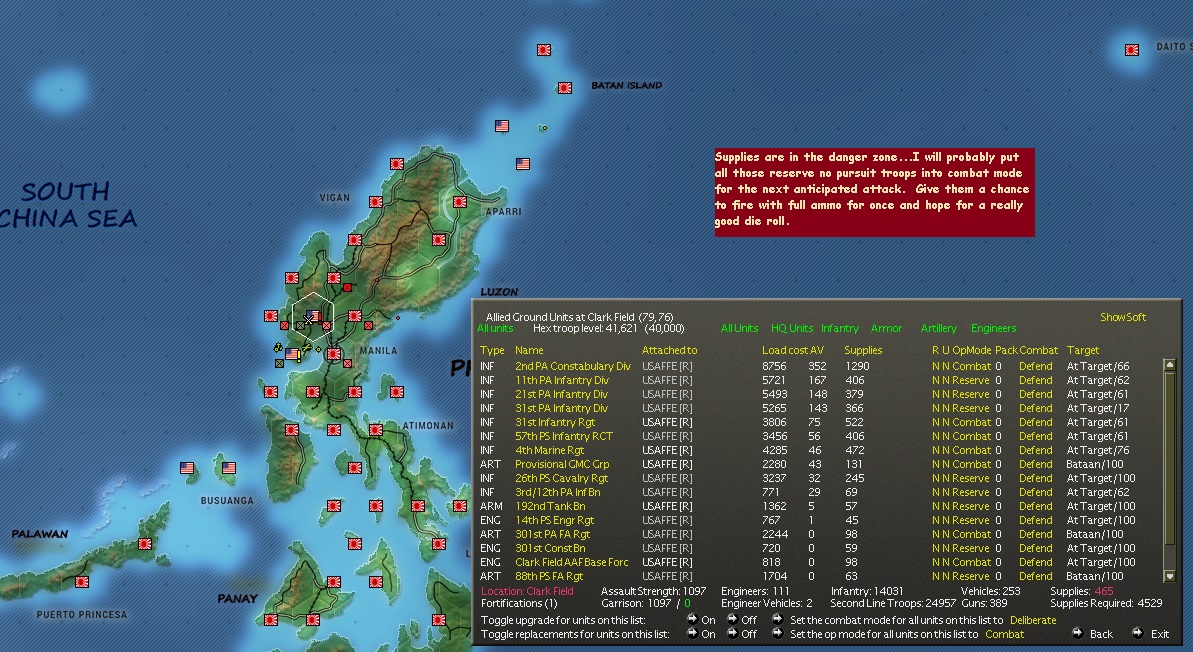Select the US flag with yellow exclamation mark
The image size is (1193, 652).
point(292,354)
